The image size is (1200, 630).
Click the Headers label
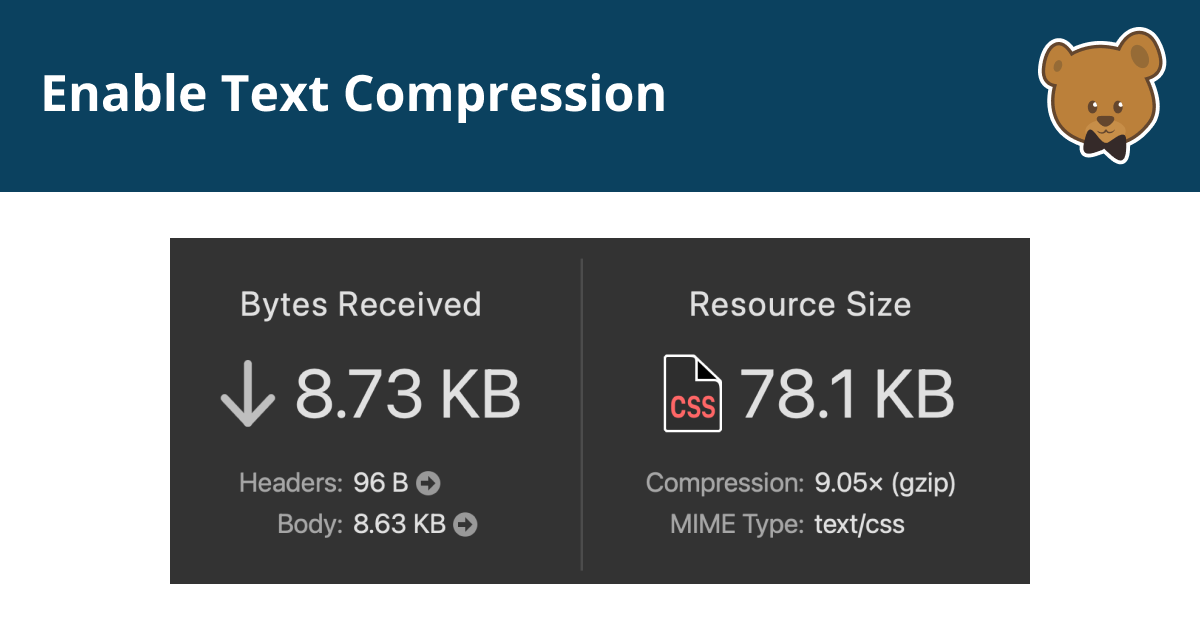(292, 484)
